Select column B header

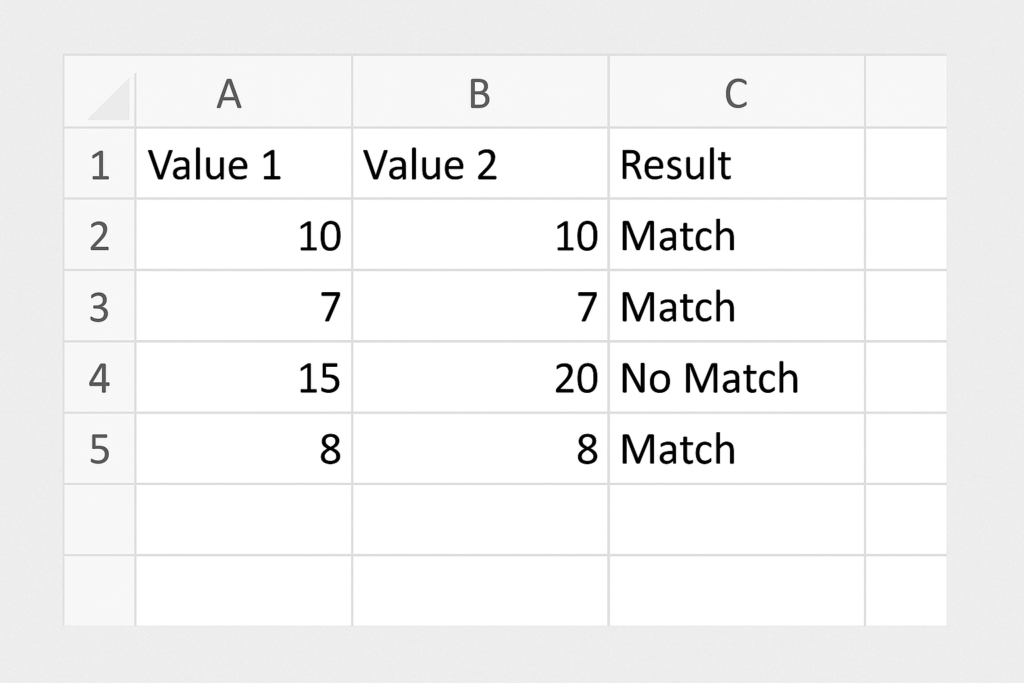coord(480,92)
